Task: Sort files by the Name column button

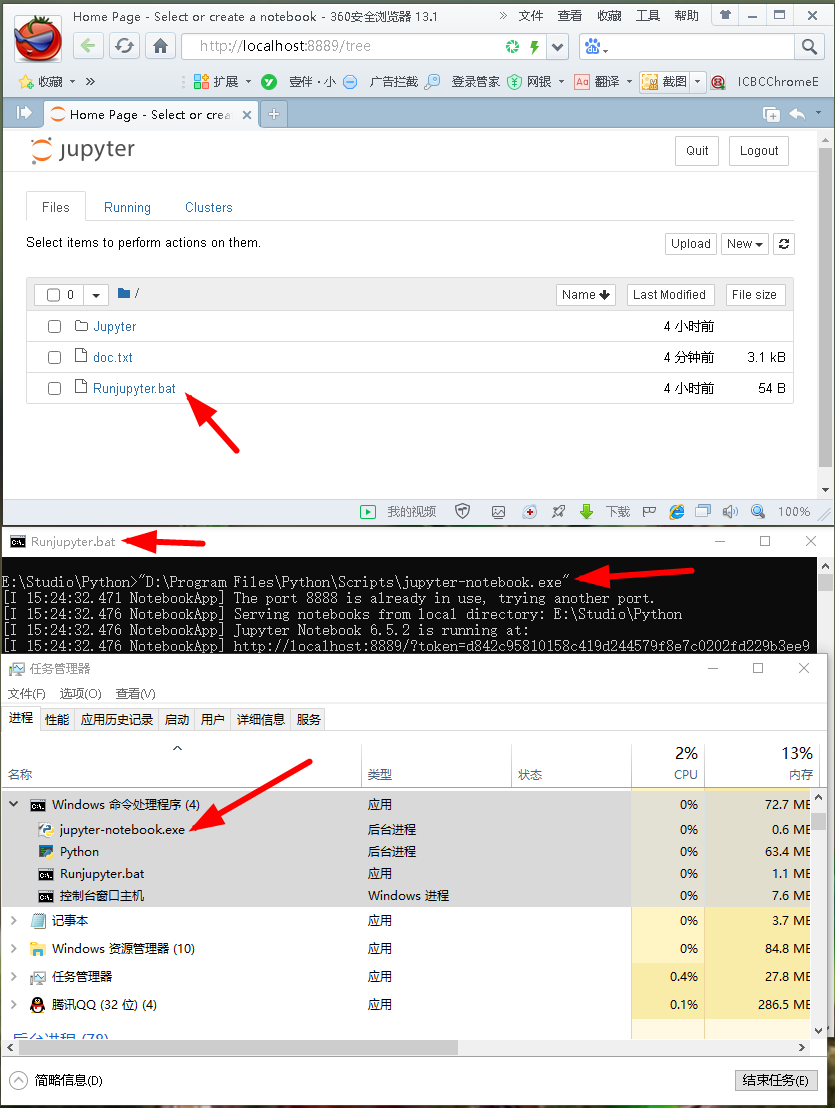Action: [586, 295]
